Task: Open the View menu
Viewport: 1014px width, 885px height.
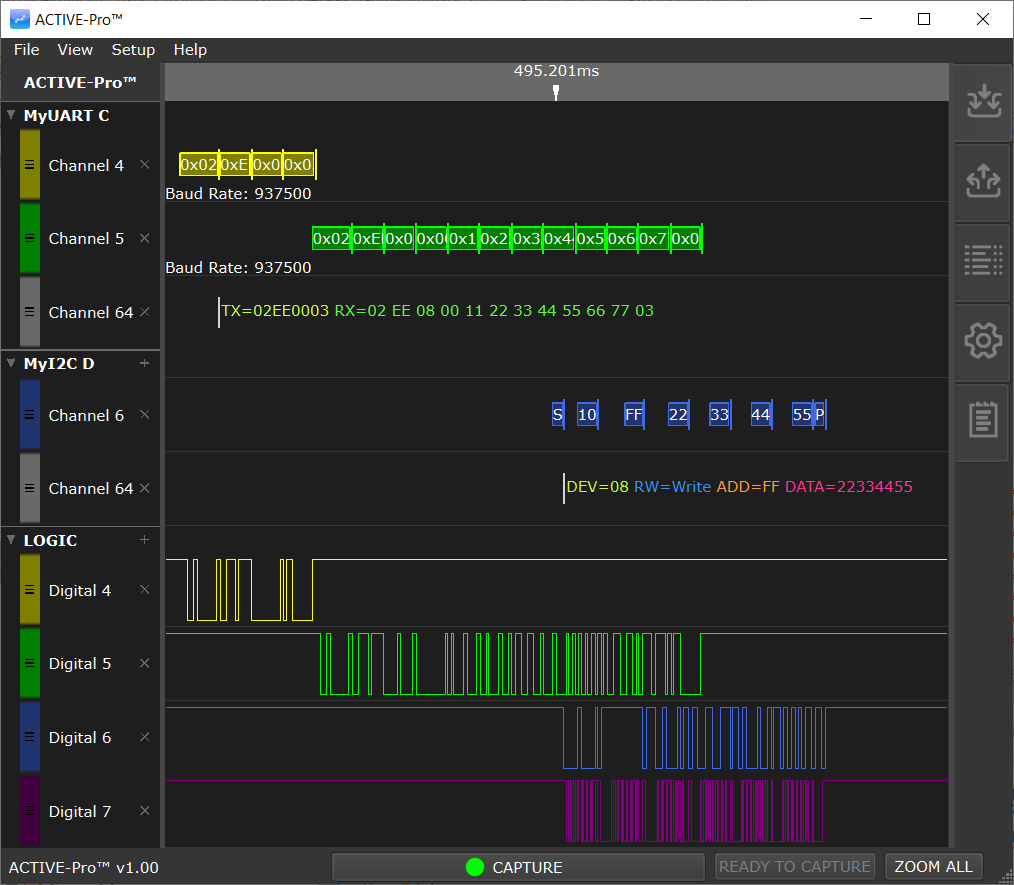Action: tap(75, 50)
